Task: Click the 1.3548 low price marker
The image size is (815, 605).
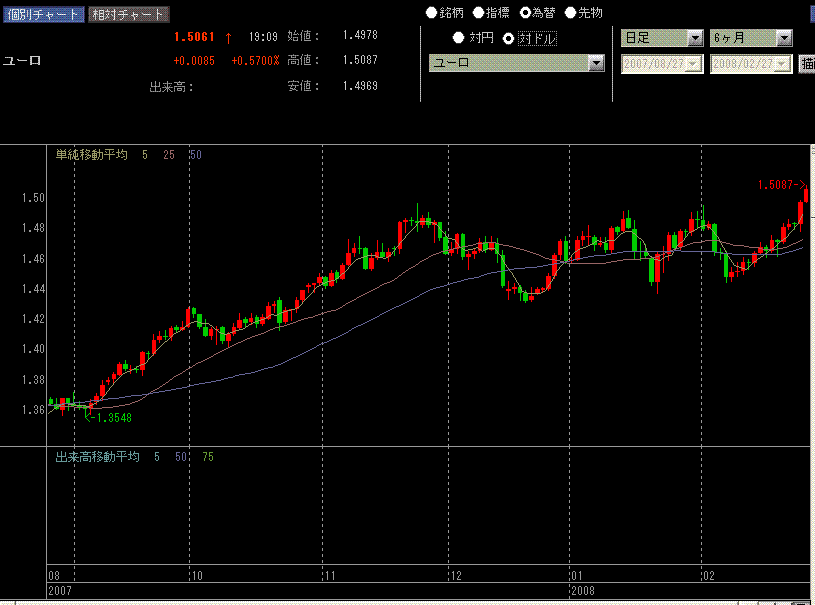Action: pyautogui.click(x=110, y=417)
